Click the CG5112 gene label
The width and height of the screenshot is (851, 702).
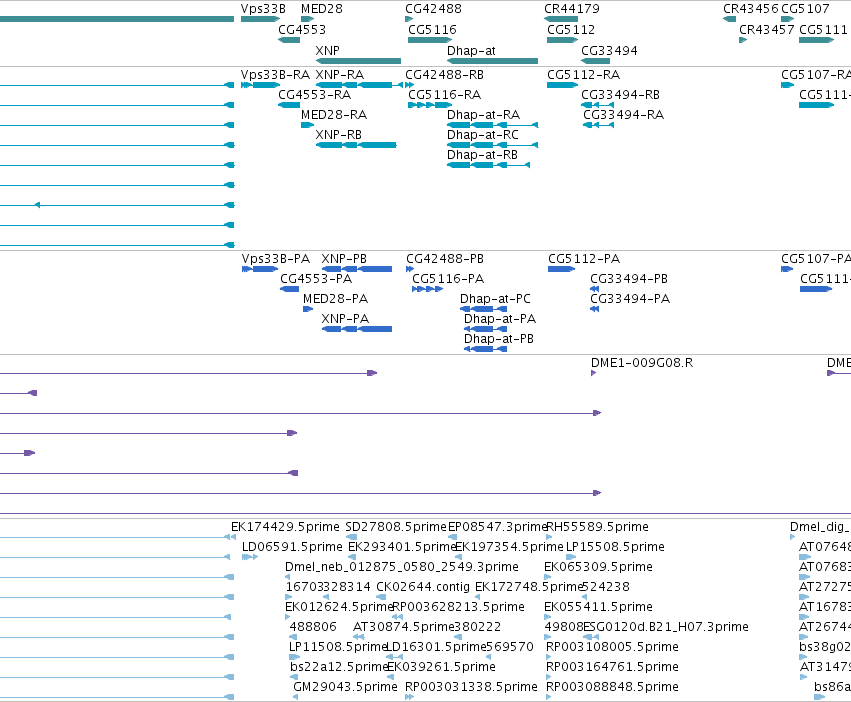click(x=571, y=30)
